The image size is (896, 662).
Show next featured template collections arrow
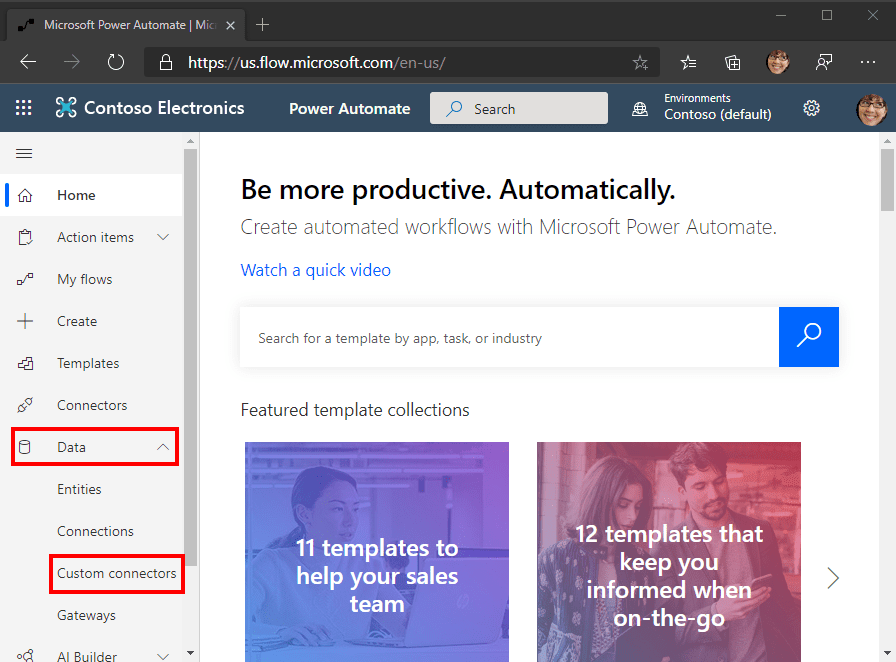(833, 578)
